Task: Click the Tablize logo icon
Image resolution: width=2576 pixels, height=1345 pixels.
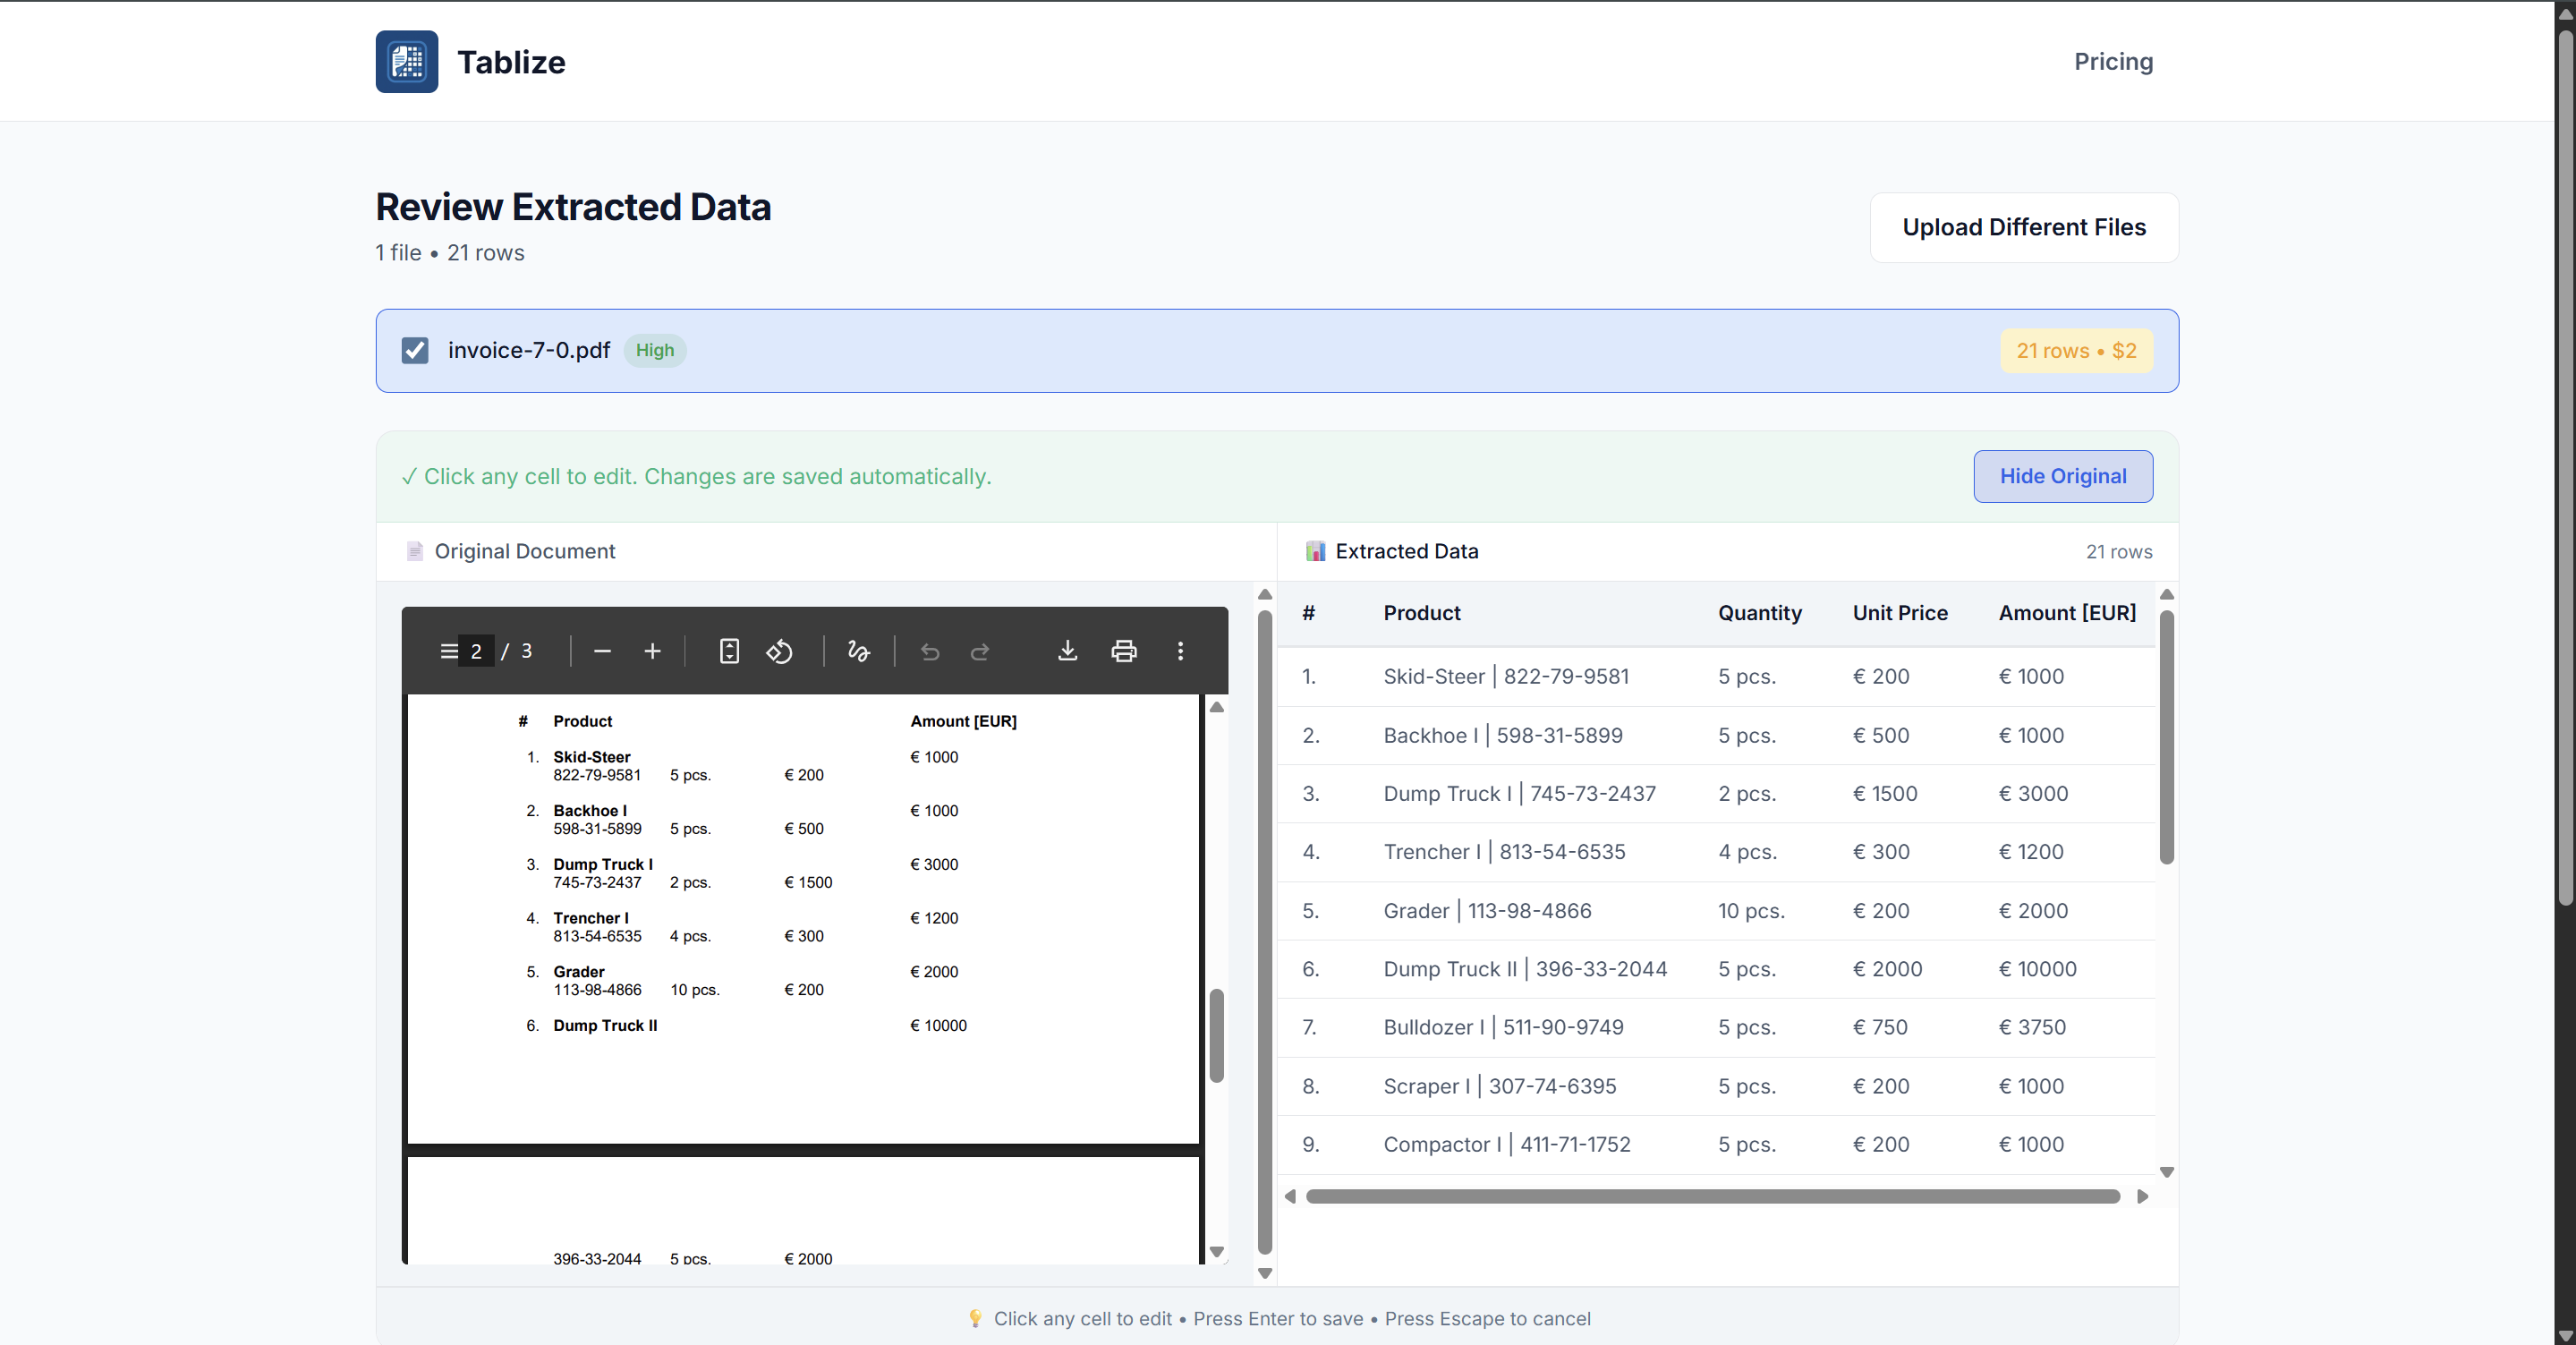Action: [406, 62]
